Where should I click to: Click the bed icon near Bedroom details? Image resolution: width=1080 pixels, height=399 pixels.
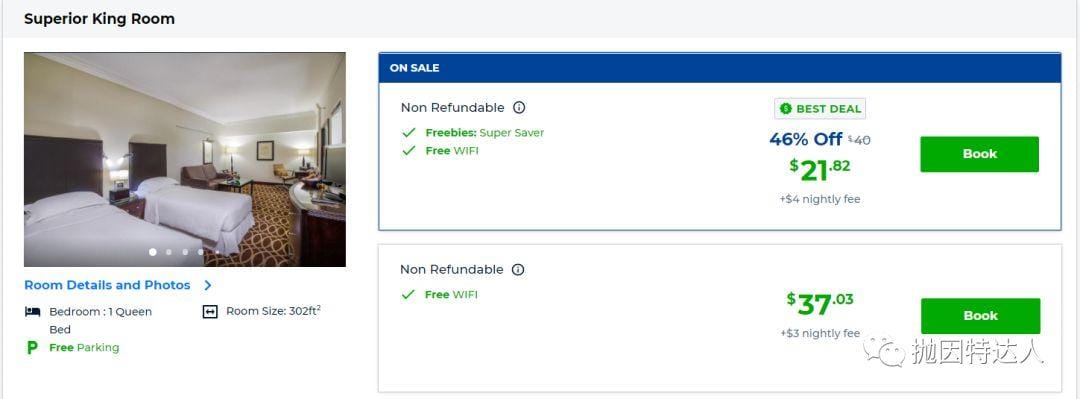(x=32, y=311)
